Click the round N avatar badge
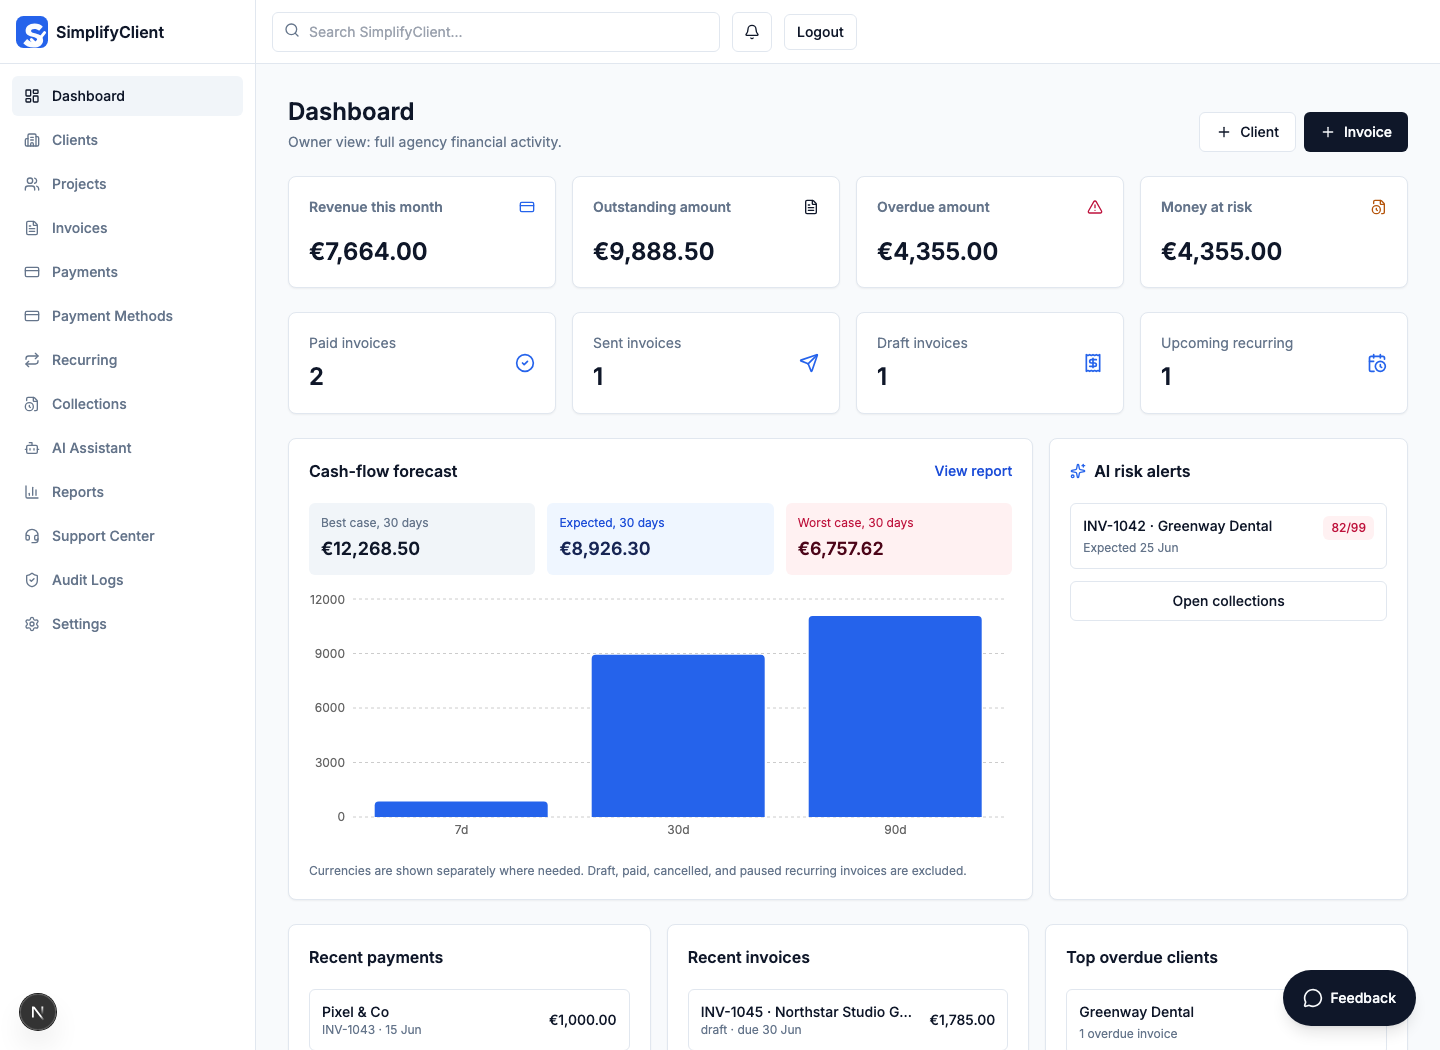1440x1050 pixels. coord(38,1012)
